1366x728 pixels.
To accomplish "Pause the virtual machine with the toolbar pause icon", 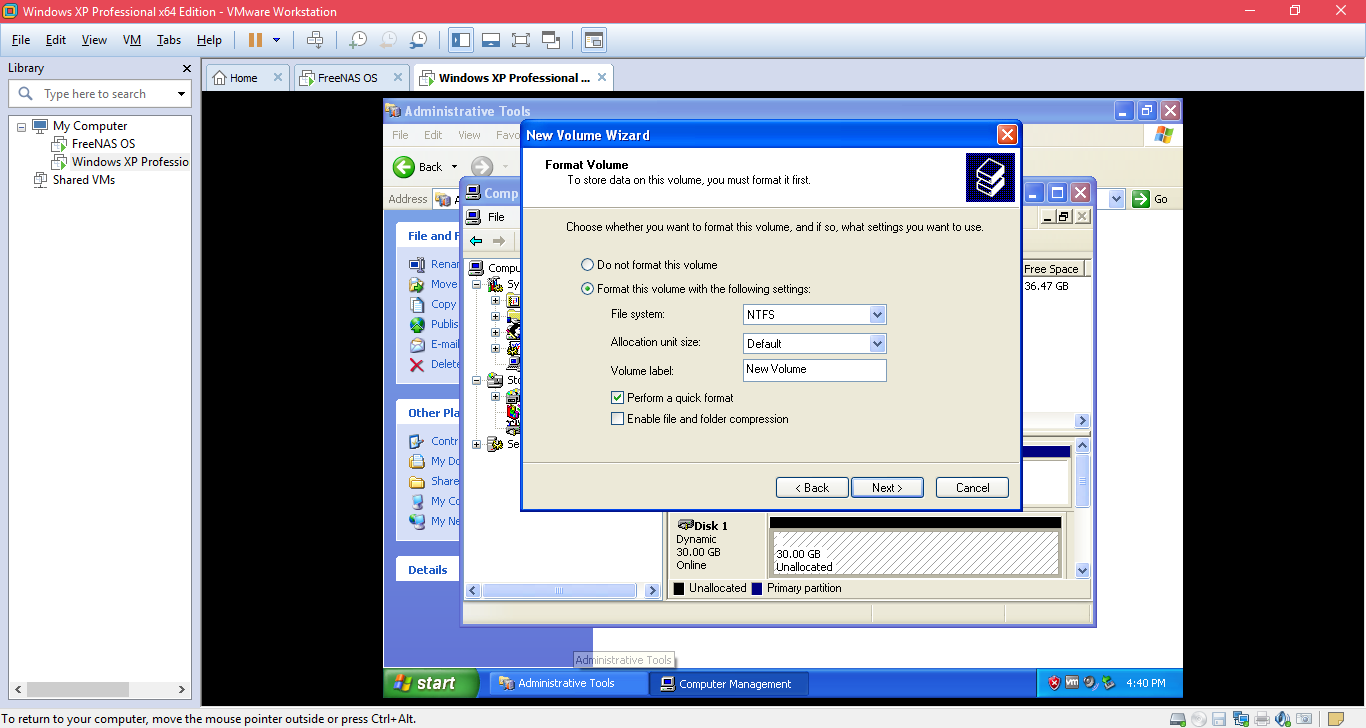I will [x=255, y=40].
